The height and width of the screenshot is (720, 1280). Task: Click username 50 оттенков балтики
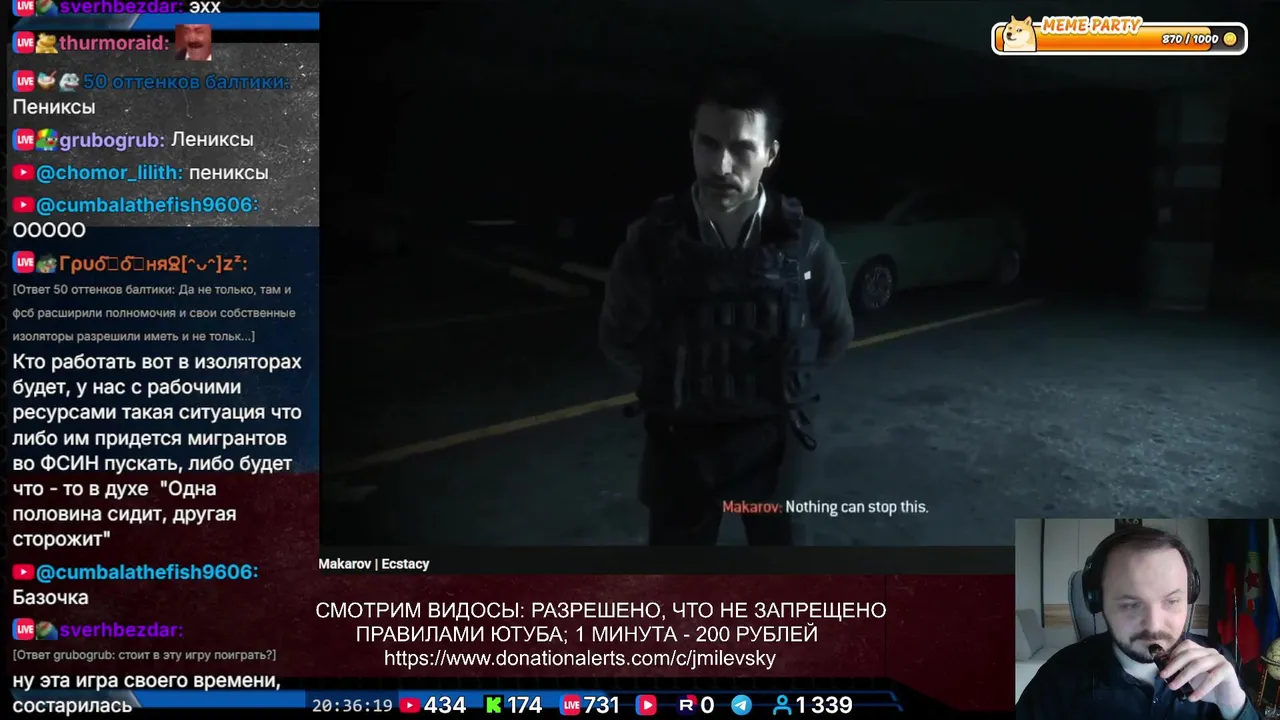pos(186,82)
